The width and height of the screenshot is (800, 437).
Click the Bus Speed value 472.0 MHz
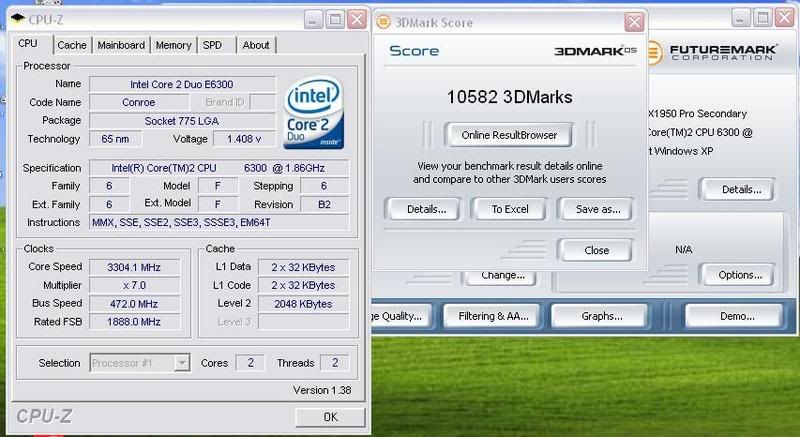point(134,303)
